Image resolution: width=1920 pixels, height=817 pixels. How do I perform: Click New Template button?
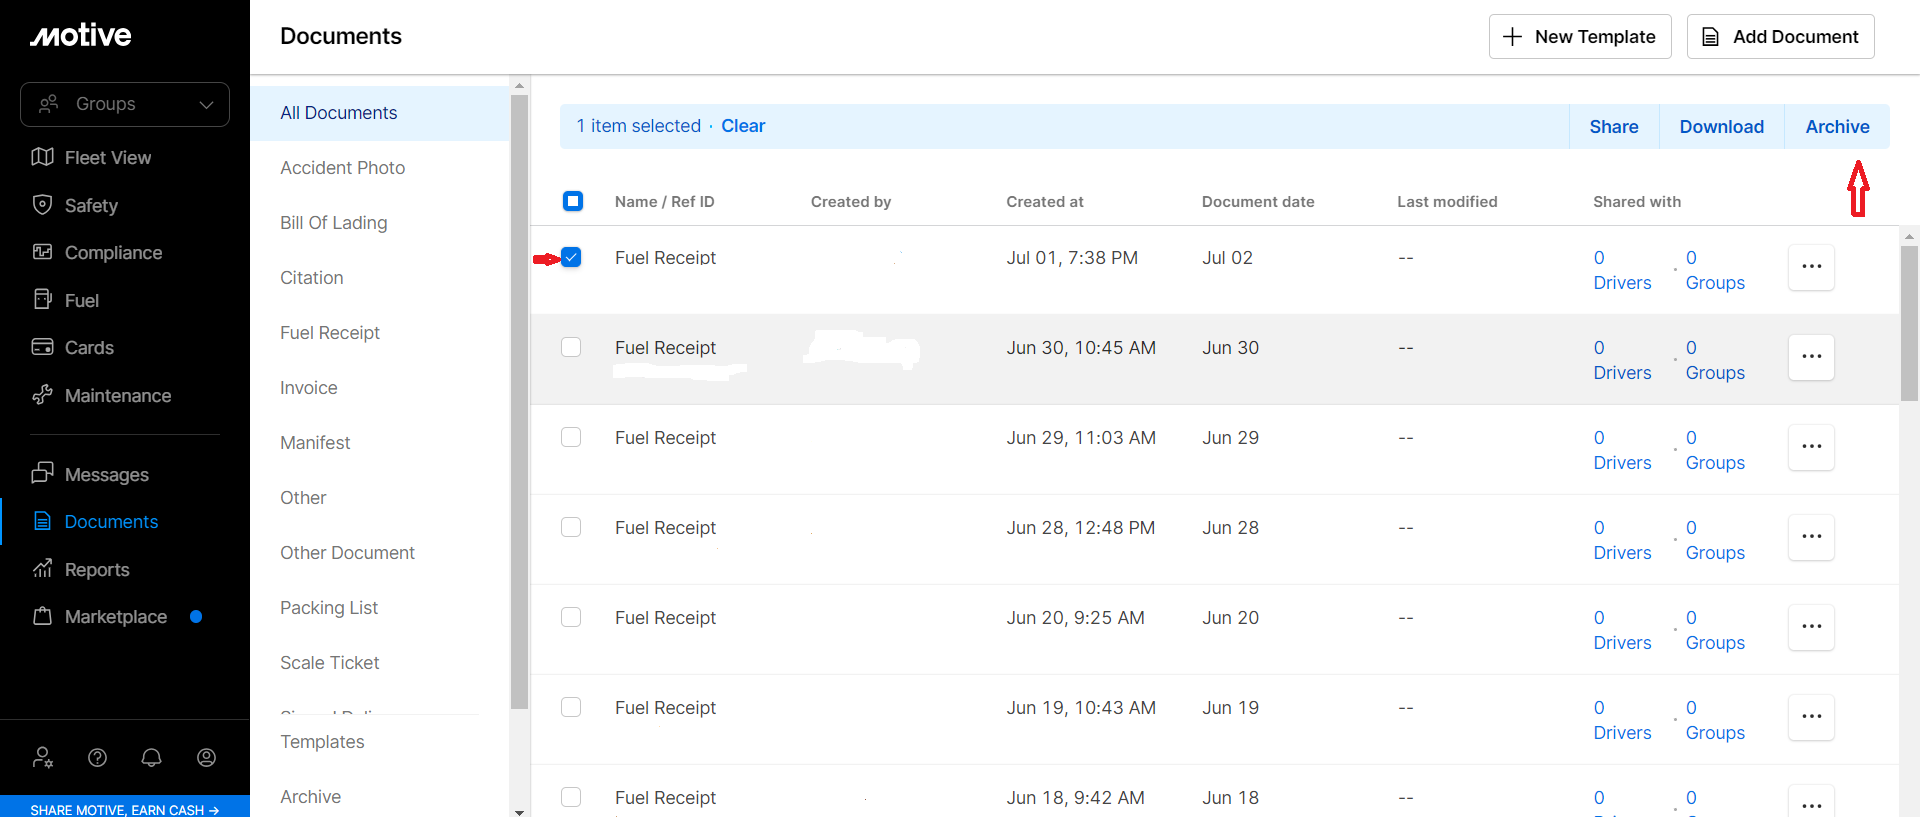click(x=1580, y=37)
